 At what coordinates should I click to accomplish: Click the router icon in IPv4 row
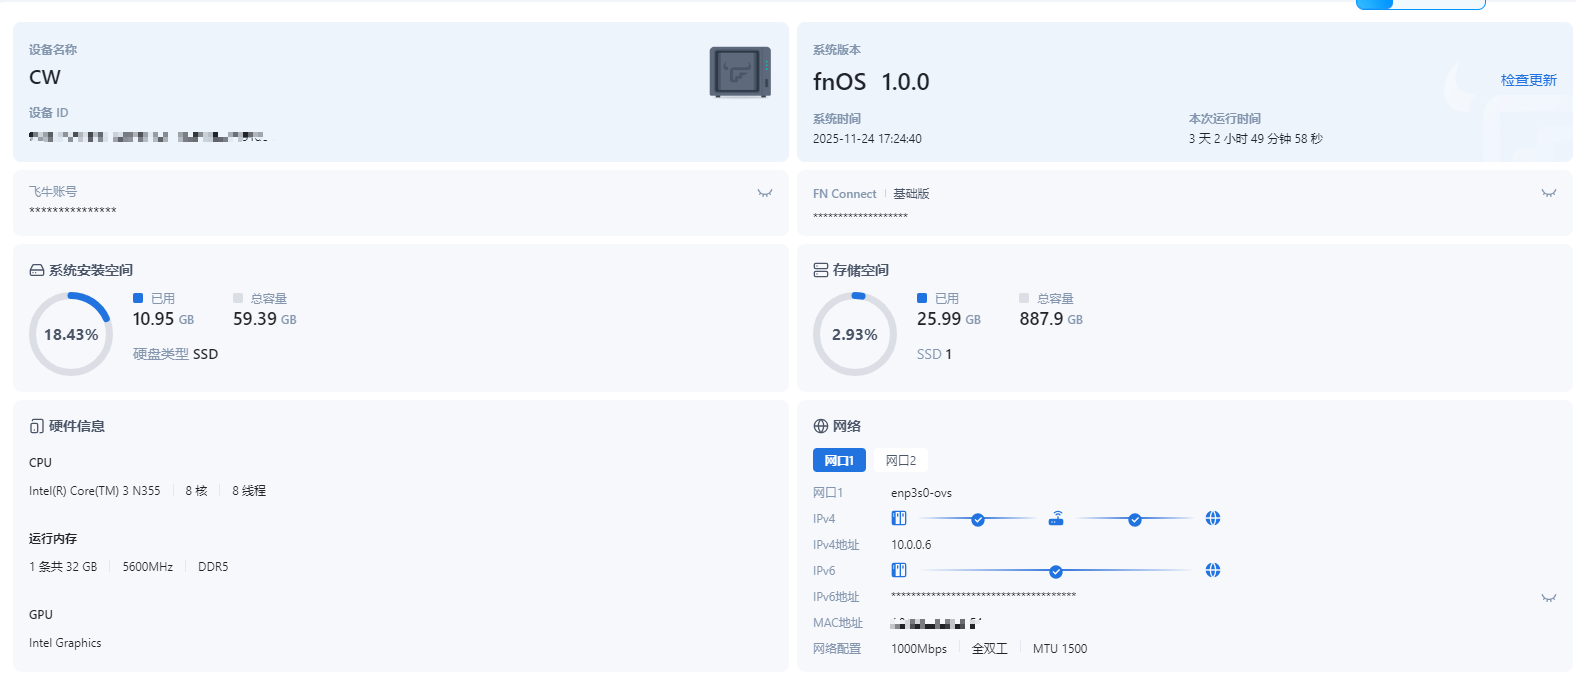click(1056, 518)
